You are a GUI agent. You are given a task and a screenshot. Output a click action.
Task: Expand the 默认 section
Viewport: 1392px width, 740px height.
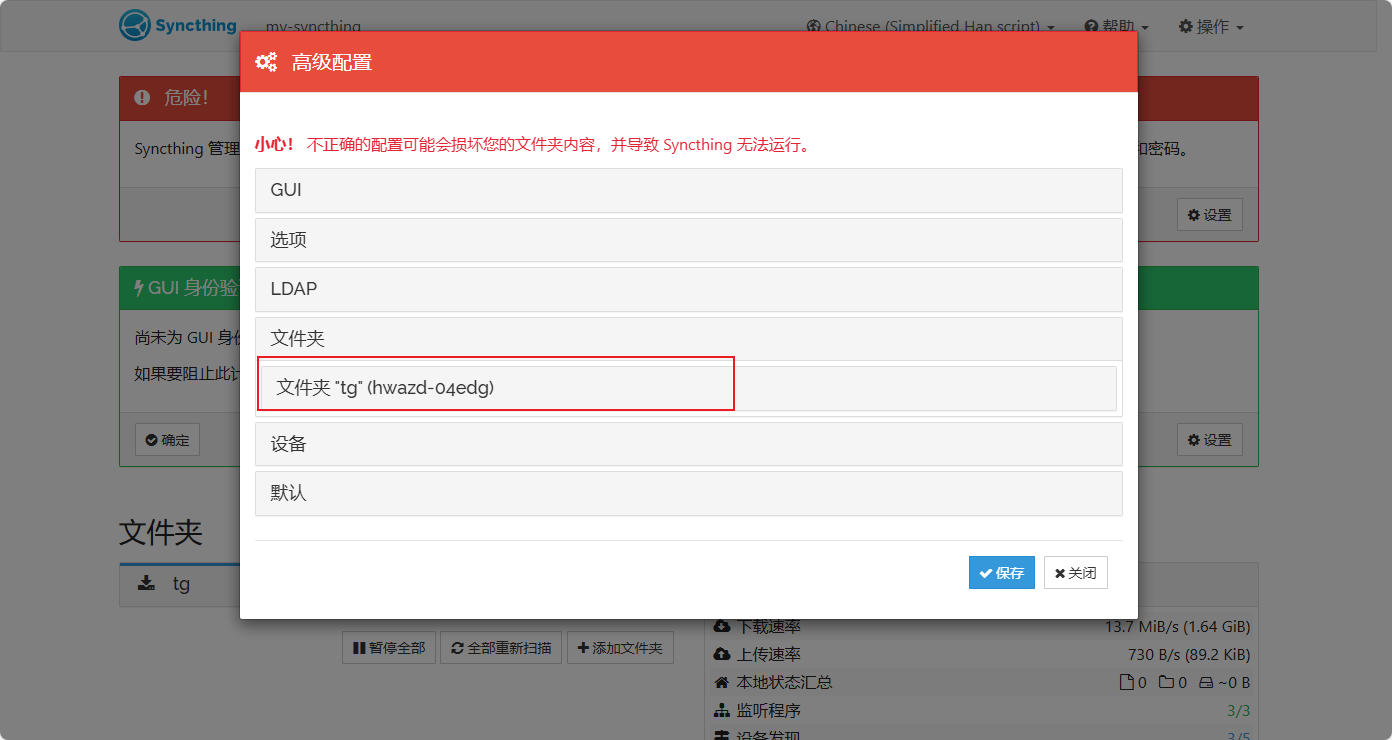point(688,493)
